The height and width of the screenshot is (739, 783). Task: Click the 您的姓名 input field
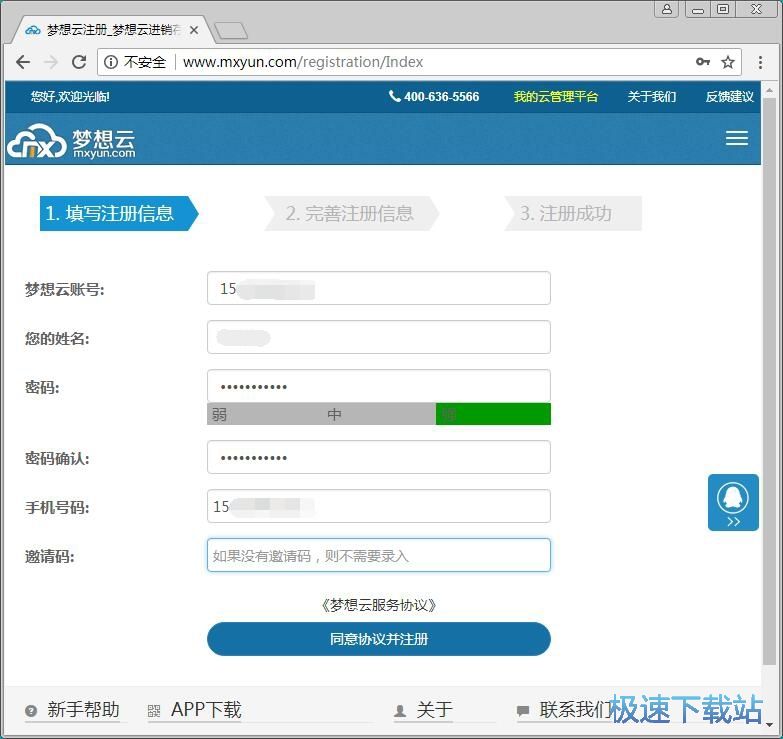pyautogui.click(x=379, y=337)
